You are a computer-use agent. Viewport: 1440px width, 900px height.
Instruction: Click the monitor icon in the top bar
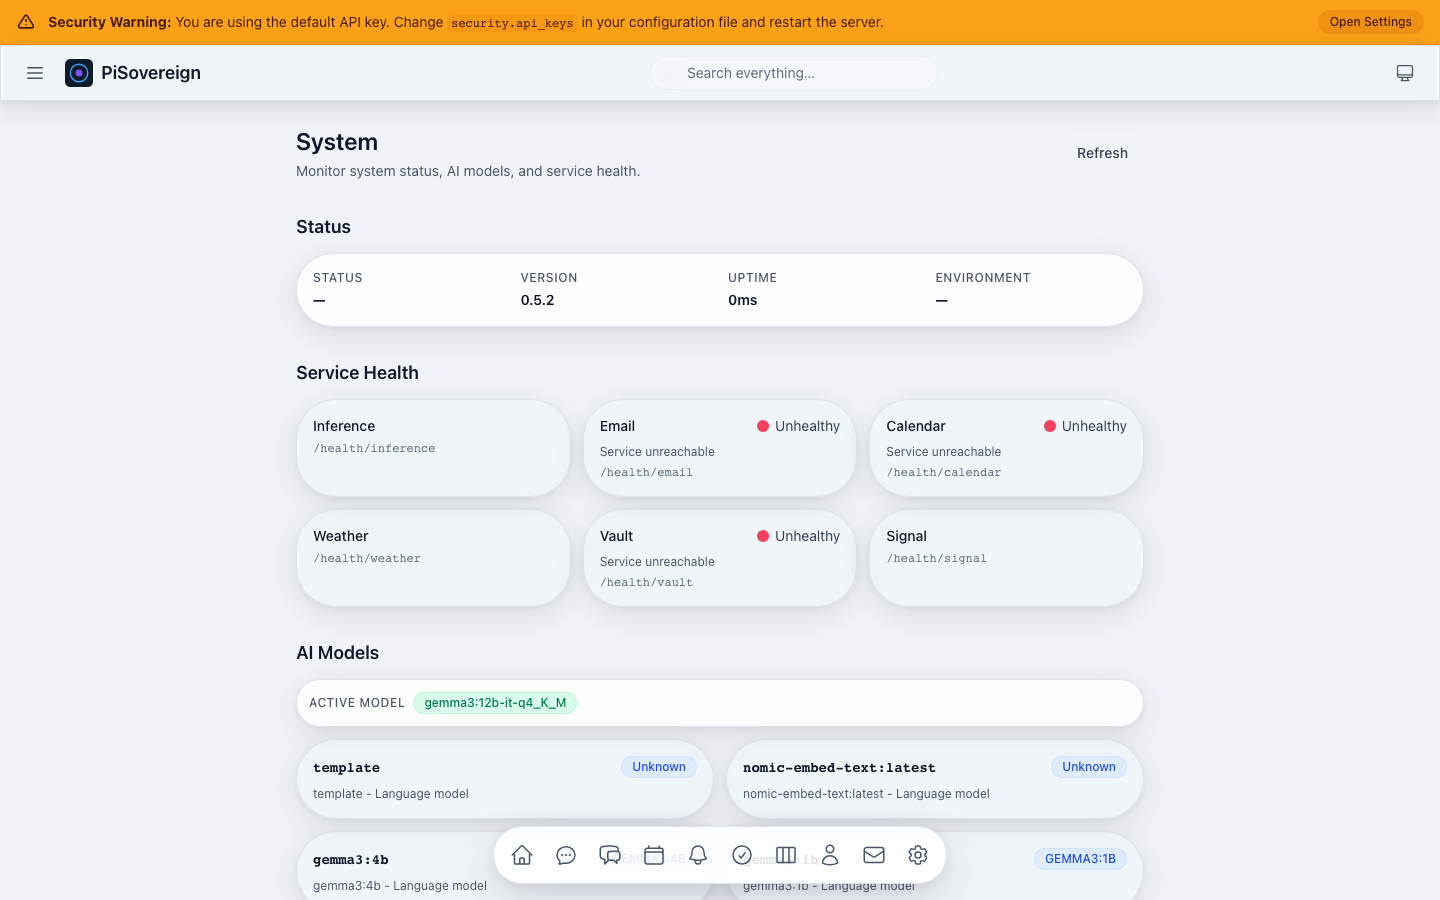pyautogui.click(x=1405, y=72)
